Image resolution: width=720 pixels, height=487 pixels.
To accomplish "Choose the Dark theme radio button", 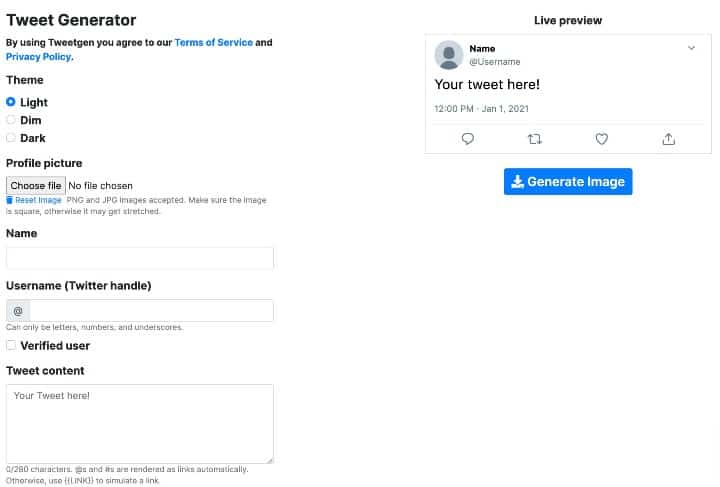I will 11,138.
